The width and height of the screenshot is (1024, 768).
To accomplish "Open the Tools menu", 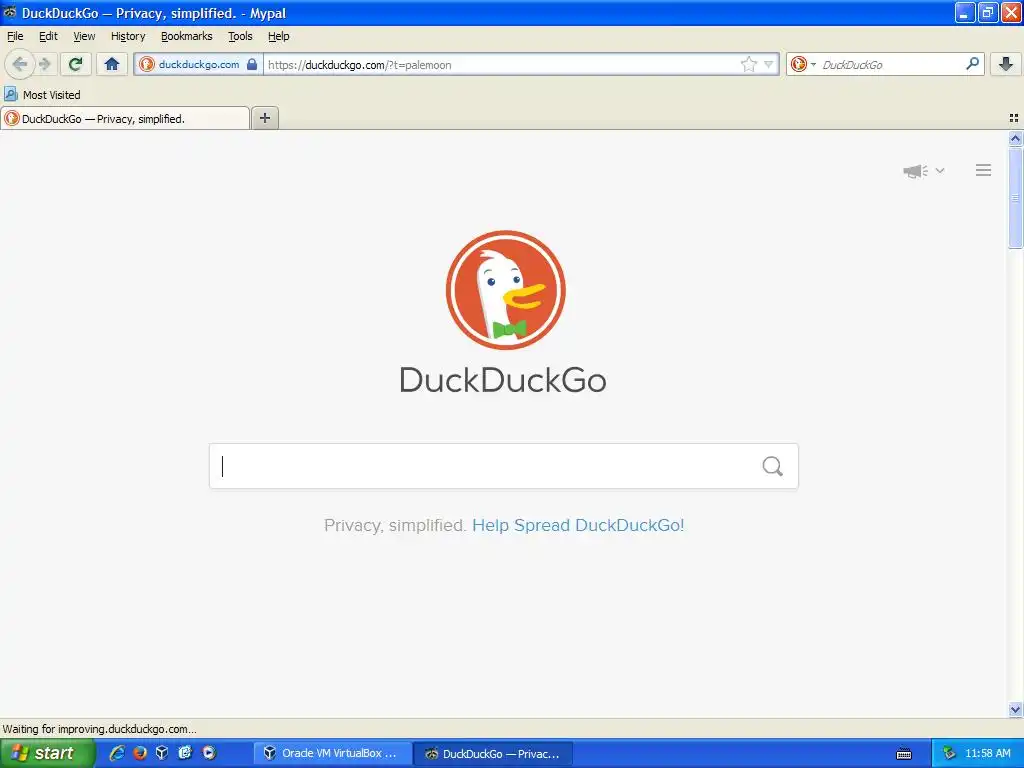I will tap(240, 36).
